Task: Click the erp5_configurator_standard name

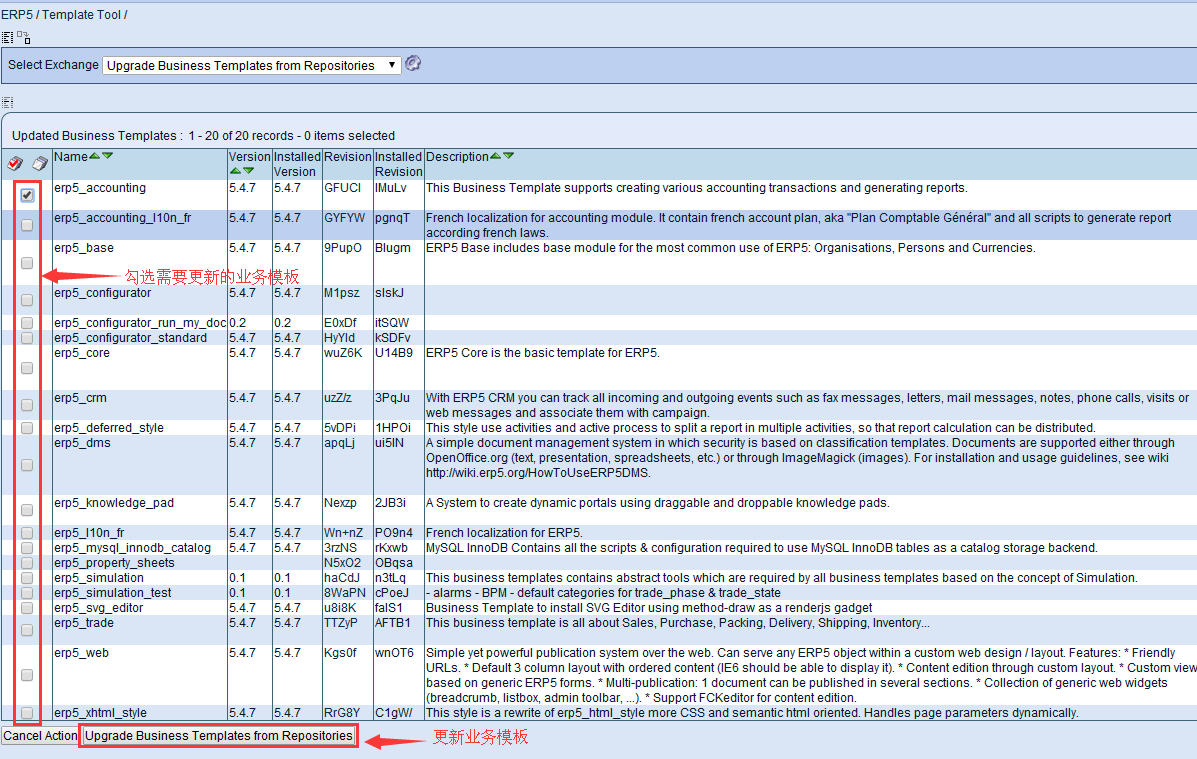Action: (x=131, y=338)
